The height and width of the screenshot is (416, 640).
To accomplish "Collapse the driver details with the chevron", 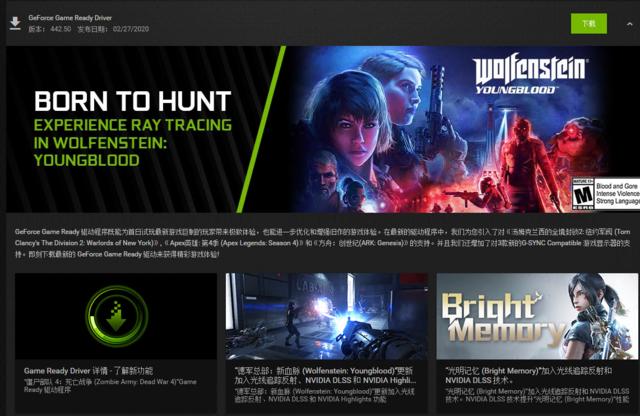I will click(x=629, y=24).
